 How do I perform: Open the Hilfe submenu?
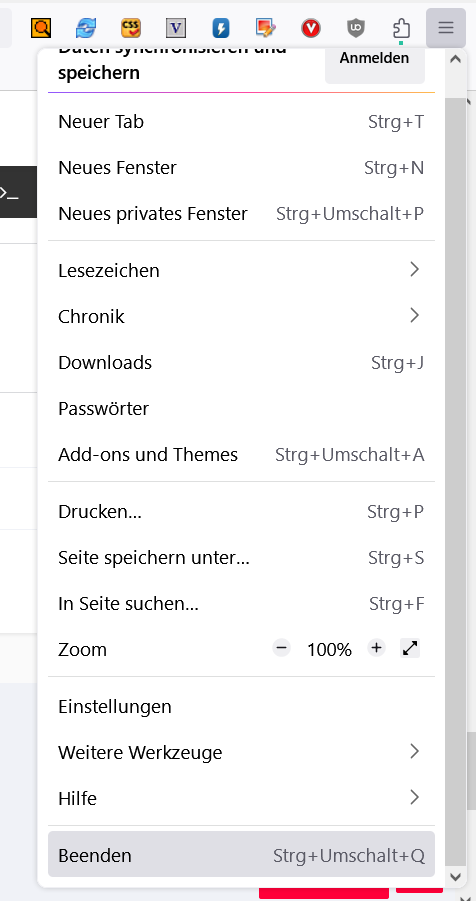241,798
